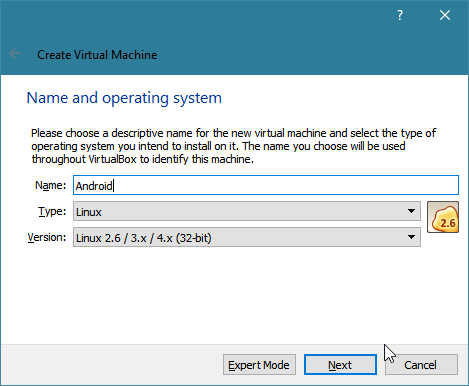469x386 pixels.
Task: Click the Name and operating system heading
Action: pos(124,98)
